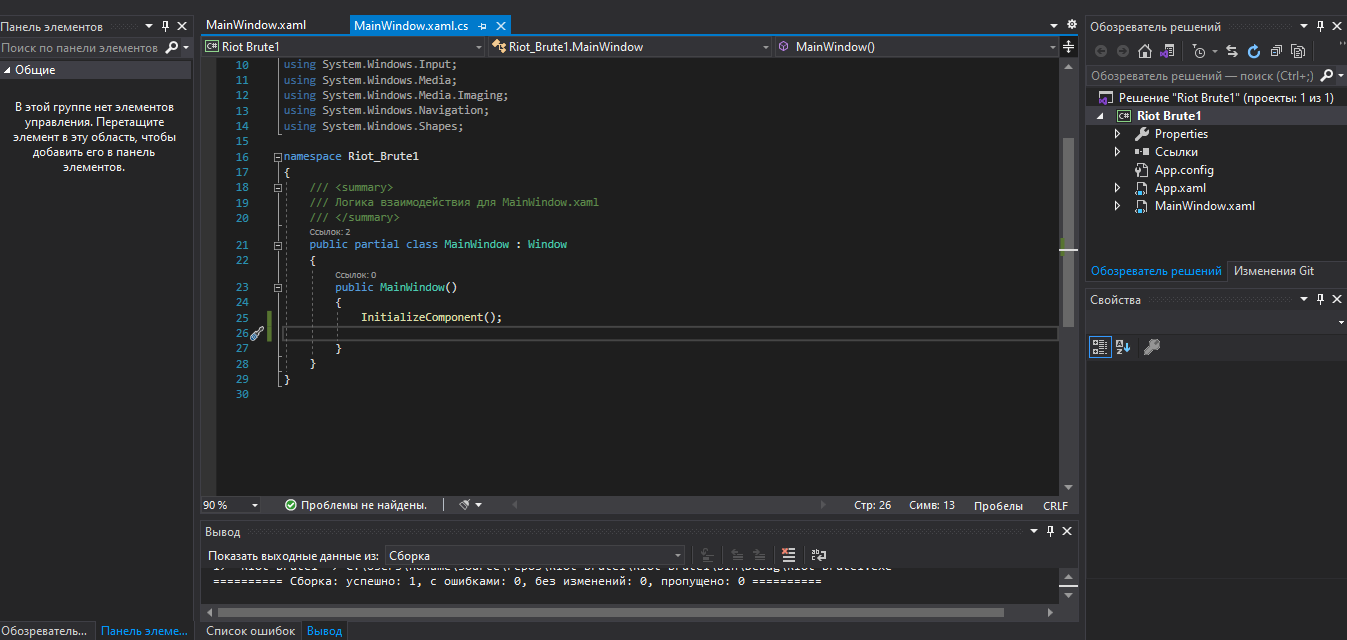The width and height of the screenshot is (1347, 640).
Task: Open the Список ошибок tab
Action: 250,631
